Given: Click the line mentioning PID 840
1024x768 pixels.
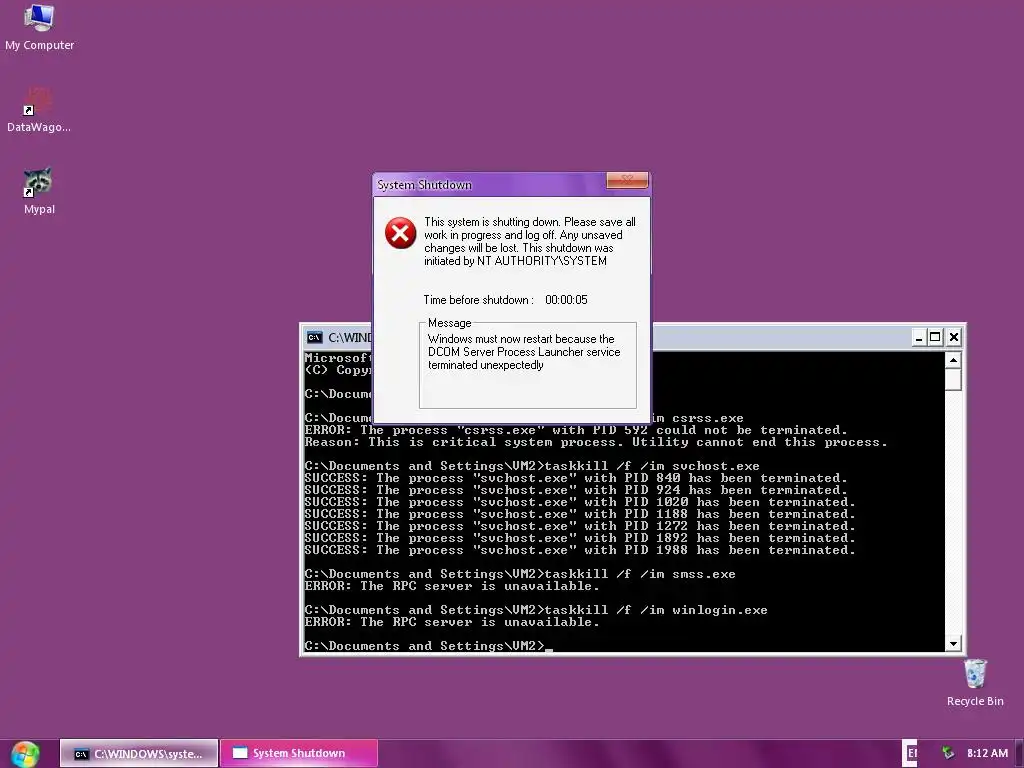Looking at the screenshot, I should [576, 478].
